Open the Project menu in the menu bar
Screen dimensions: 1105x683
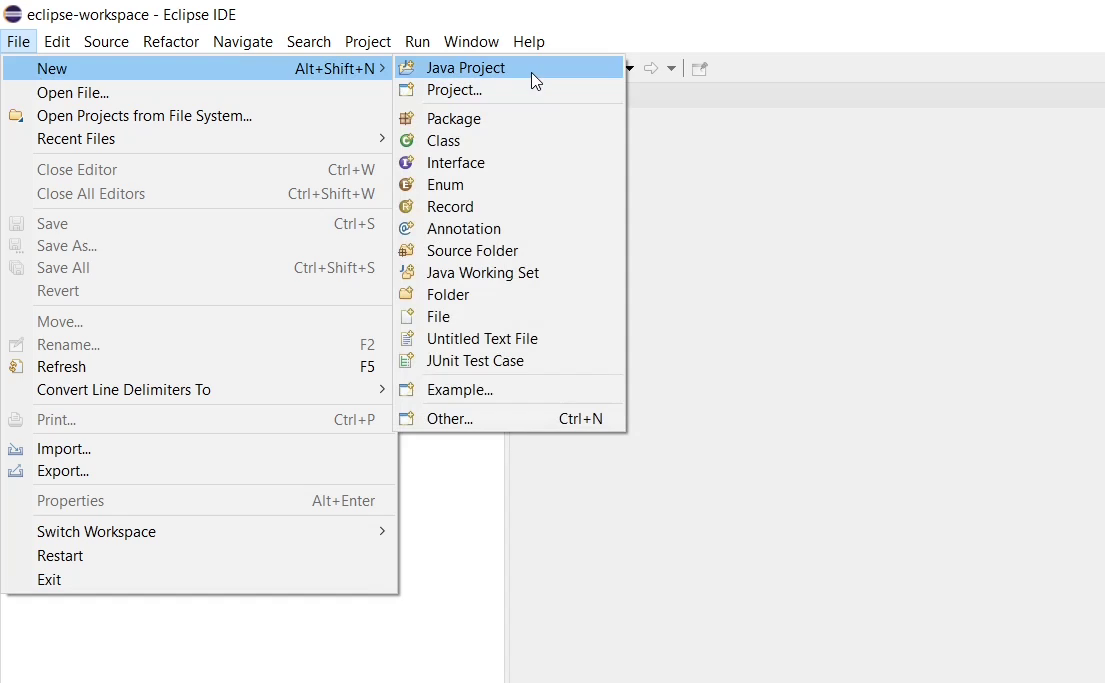(x=368, y=42)
